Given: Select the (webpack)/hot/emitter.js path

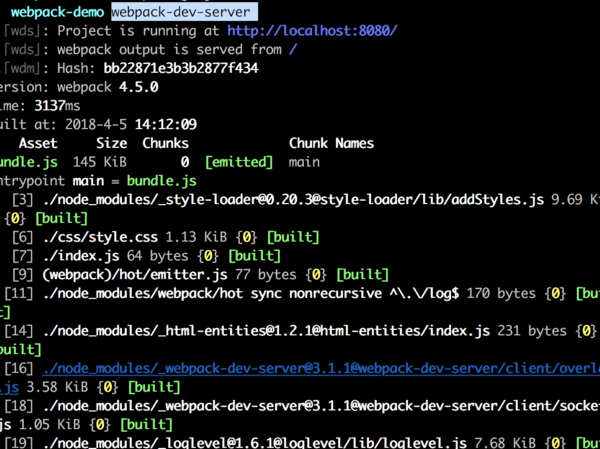Looking at the screenshot, I should coord(135,274).
